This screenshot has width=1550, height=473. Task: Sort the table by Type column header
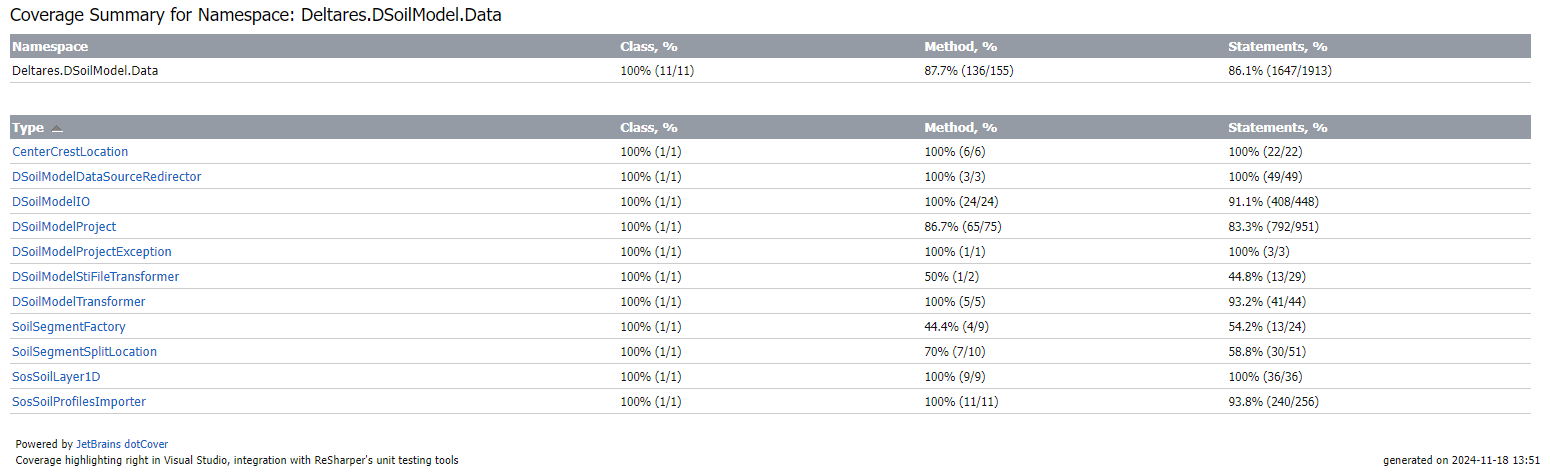(28, 128)
